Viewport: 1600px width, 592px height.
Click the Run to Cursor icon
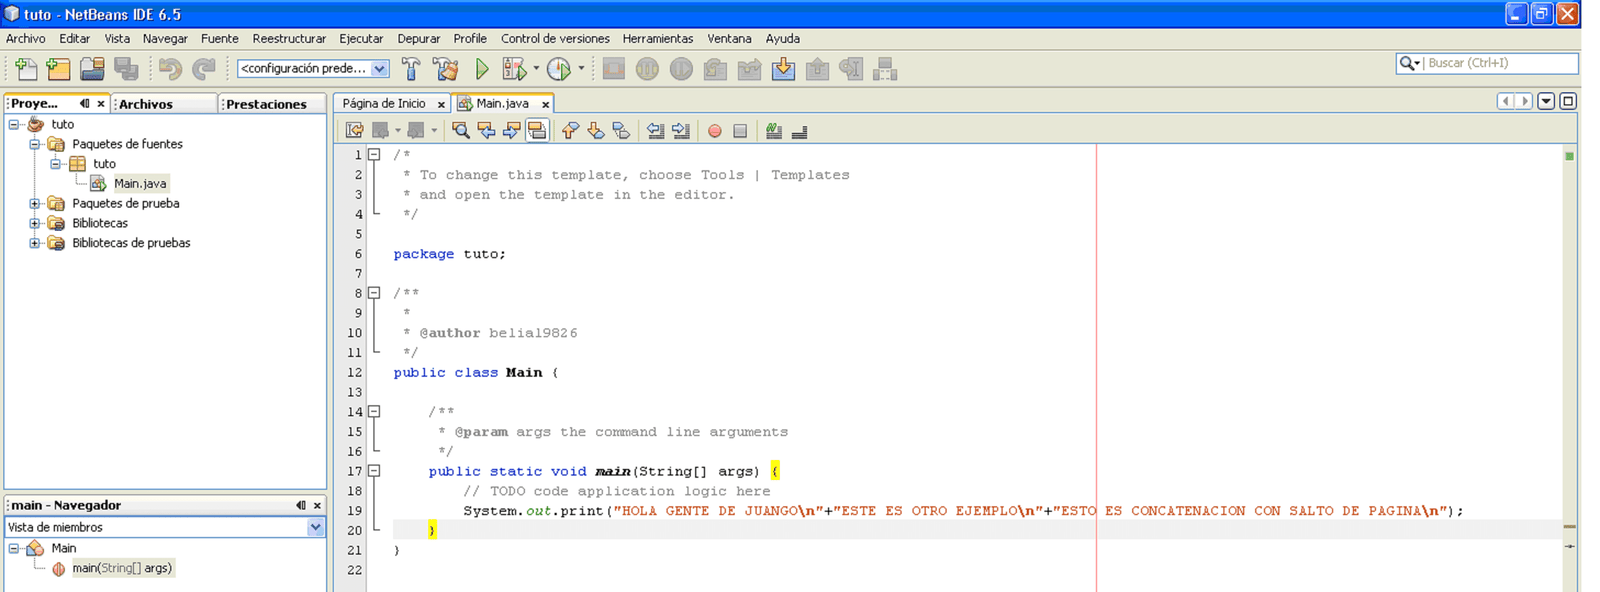(852, 69)
